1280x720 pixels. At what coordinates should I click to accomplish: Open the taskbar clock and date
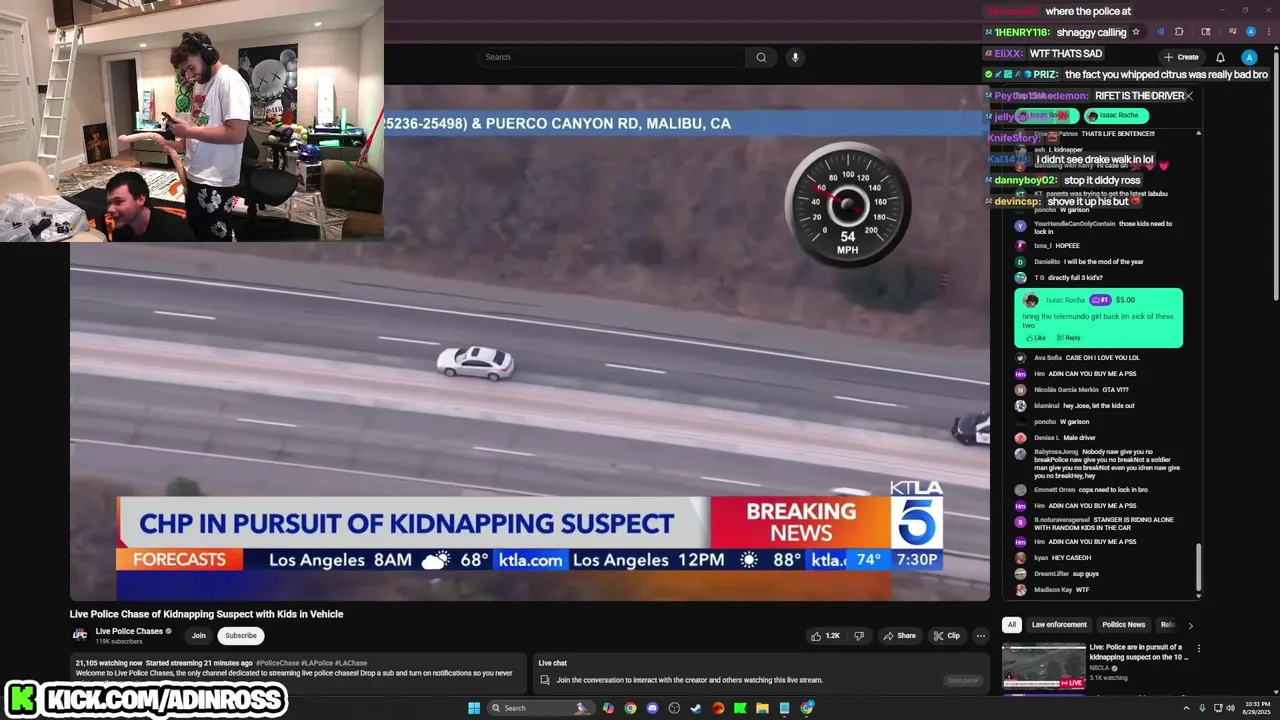[x=1258, y=708]
